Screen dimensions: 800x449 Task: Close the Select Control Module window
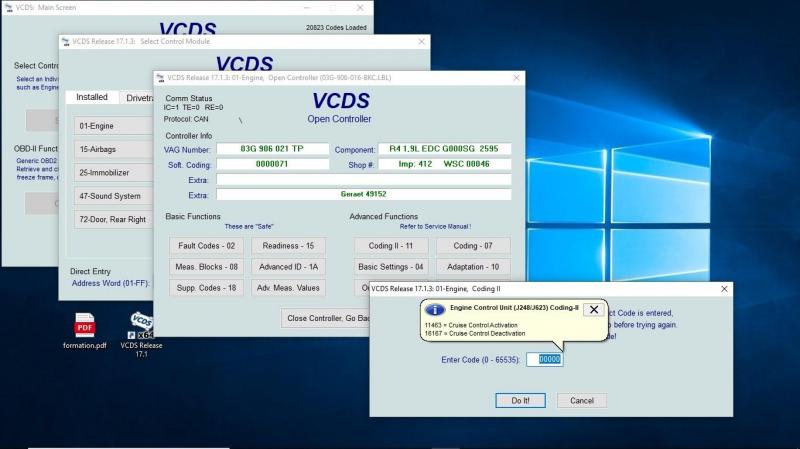point(421,42)
